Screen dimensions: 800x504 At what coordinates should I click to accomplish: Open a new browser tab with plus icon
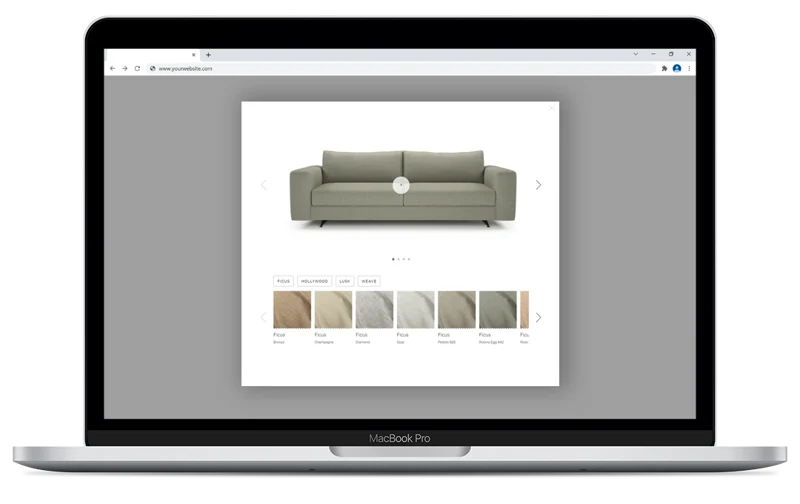tap(208, 55)
